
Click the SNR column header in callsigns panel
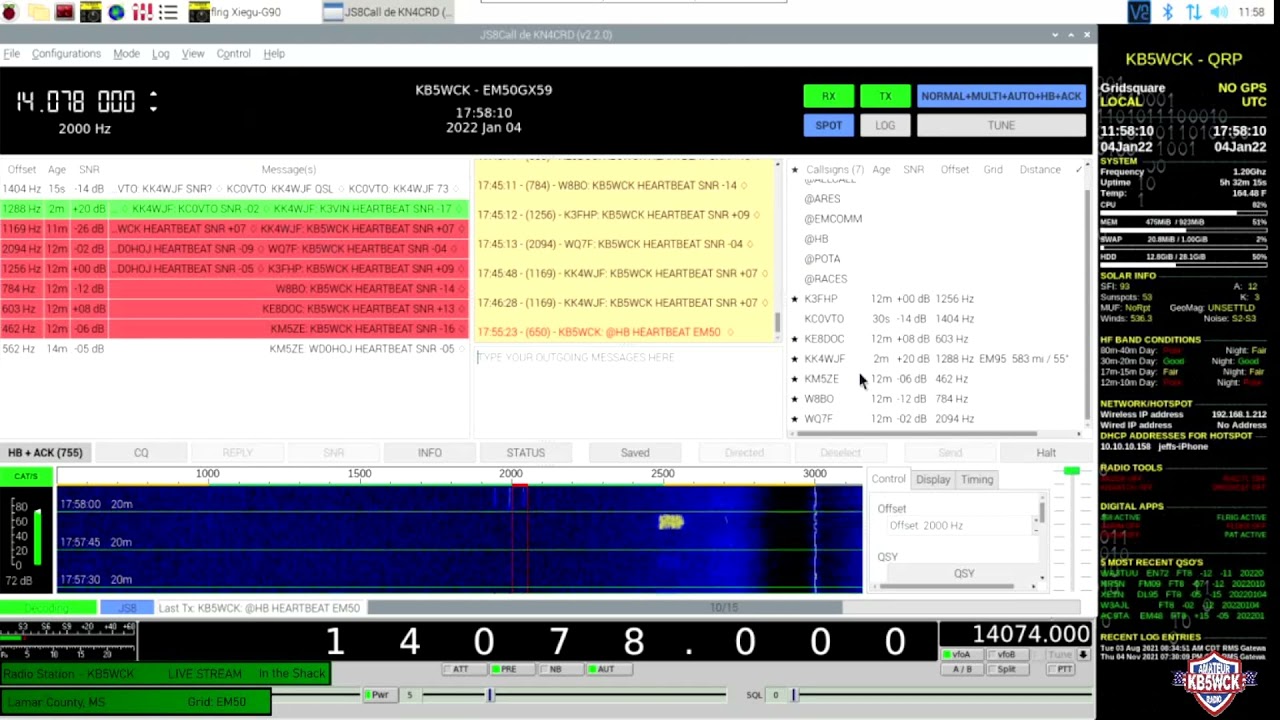(x=914, y=169)
